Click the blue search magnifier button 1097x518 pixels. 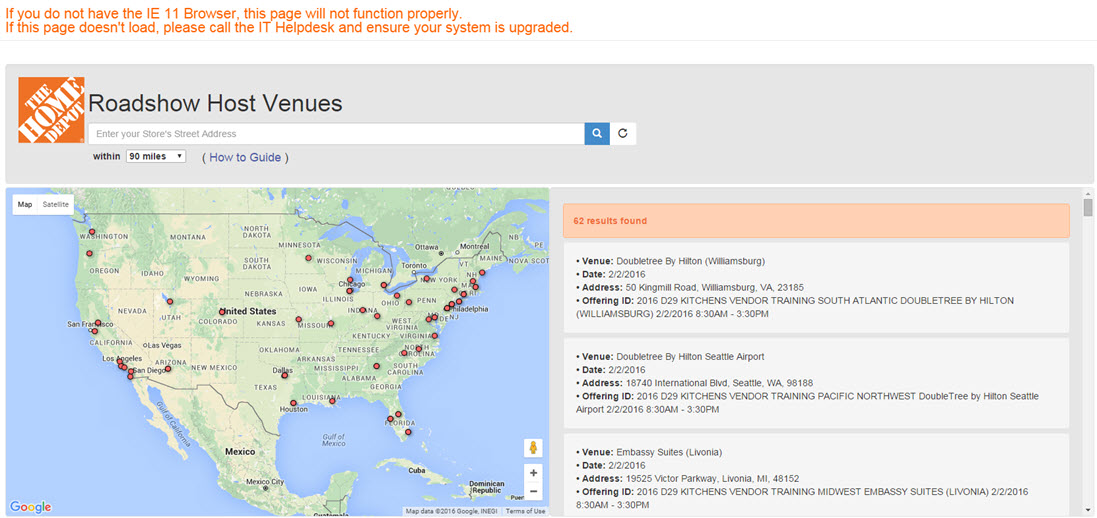597,134
